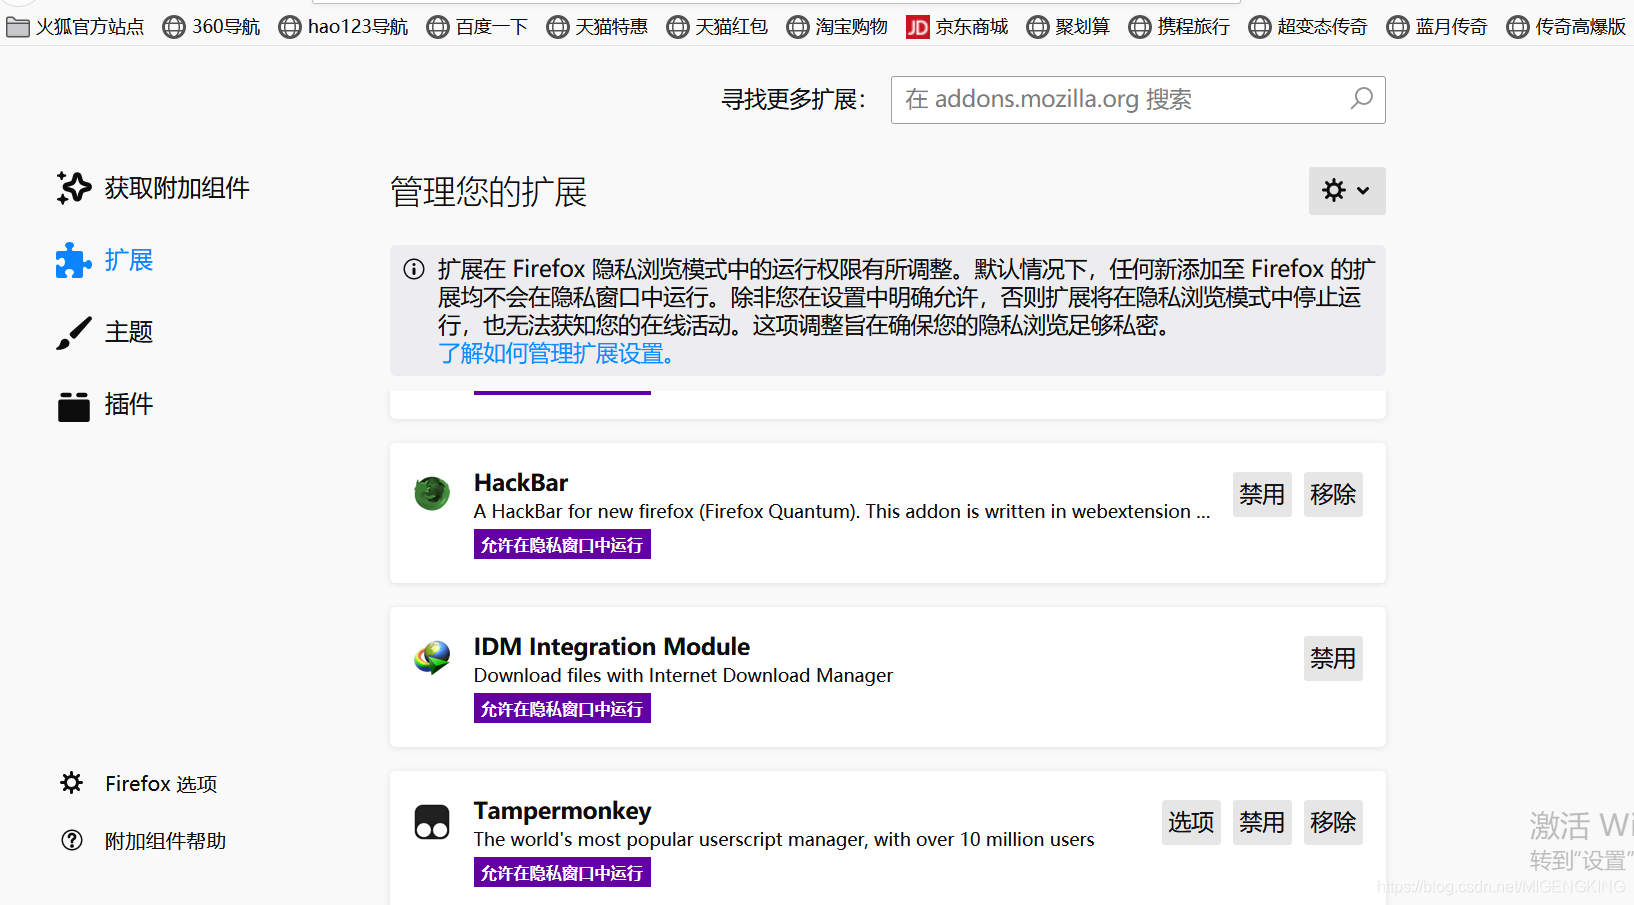Open the hao123导航 bookmark
The image size is (1634, 905).
[343, 27]
